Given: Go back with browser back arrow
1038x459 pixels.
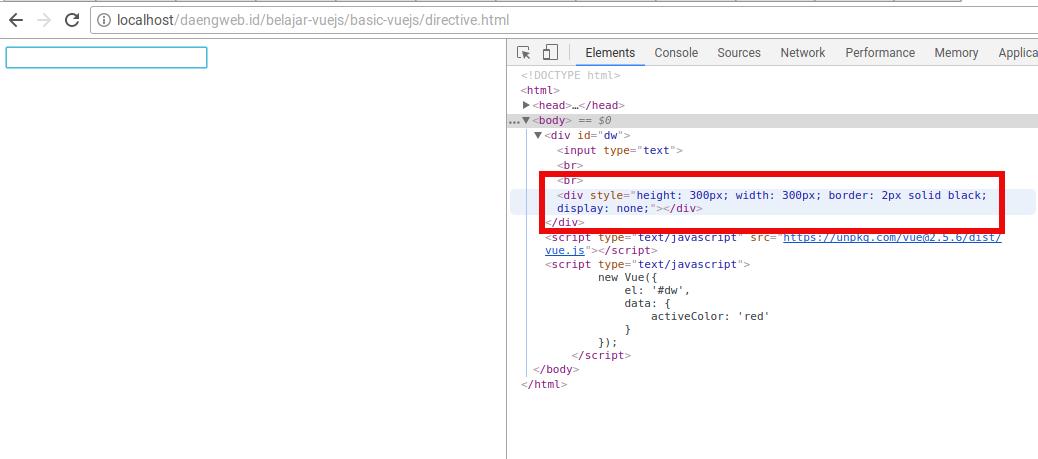Looking at the screenshot, I should [x=16, y=20].
